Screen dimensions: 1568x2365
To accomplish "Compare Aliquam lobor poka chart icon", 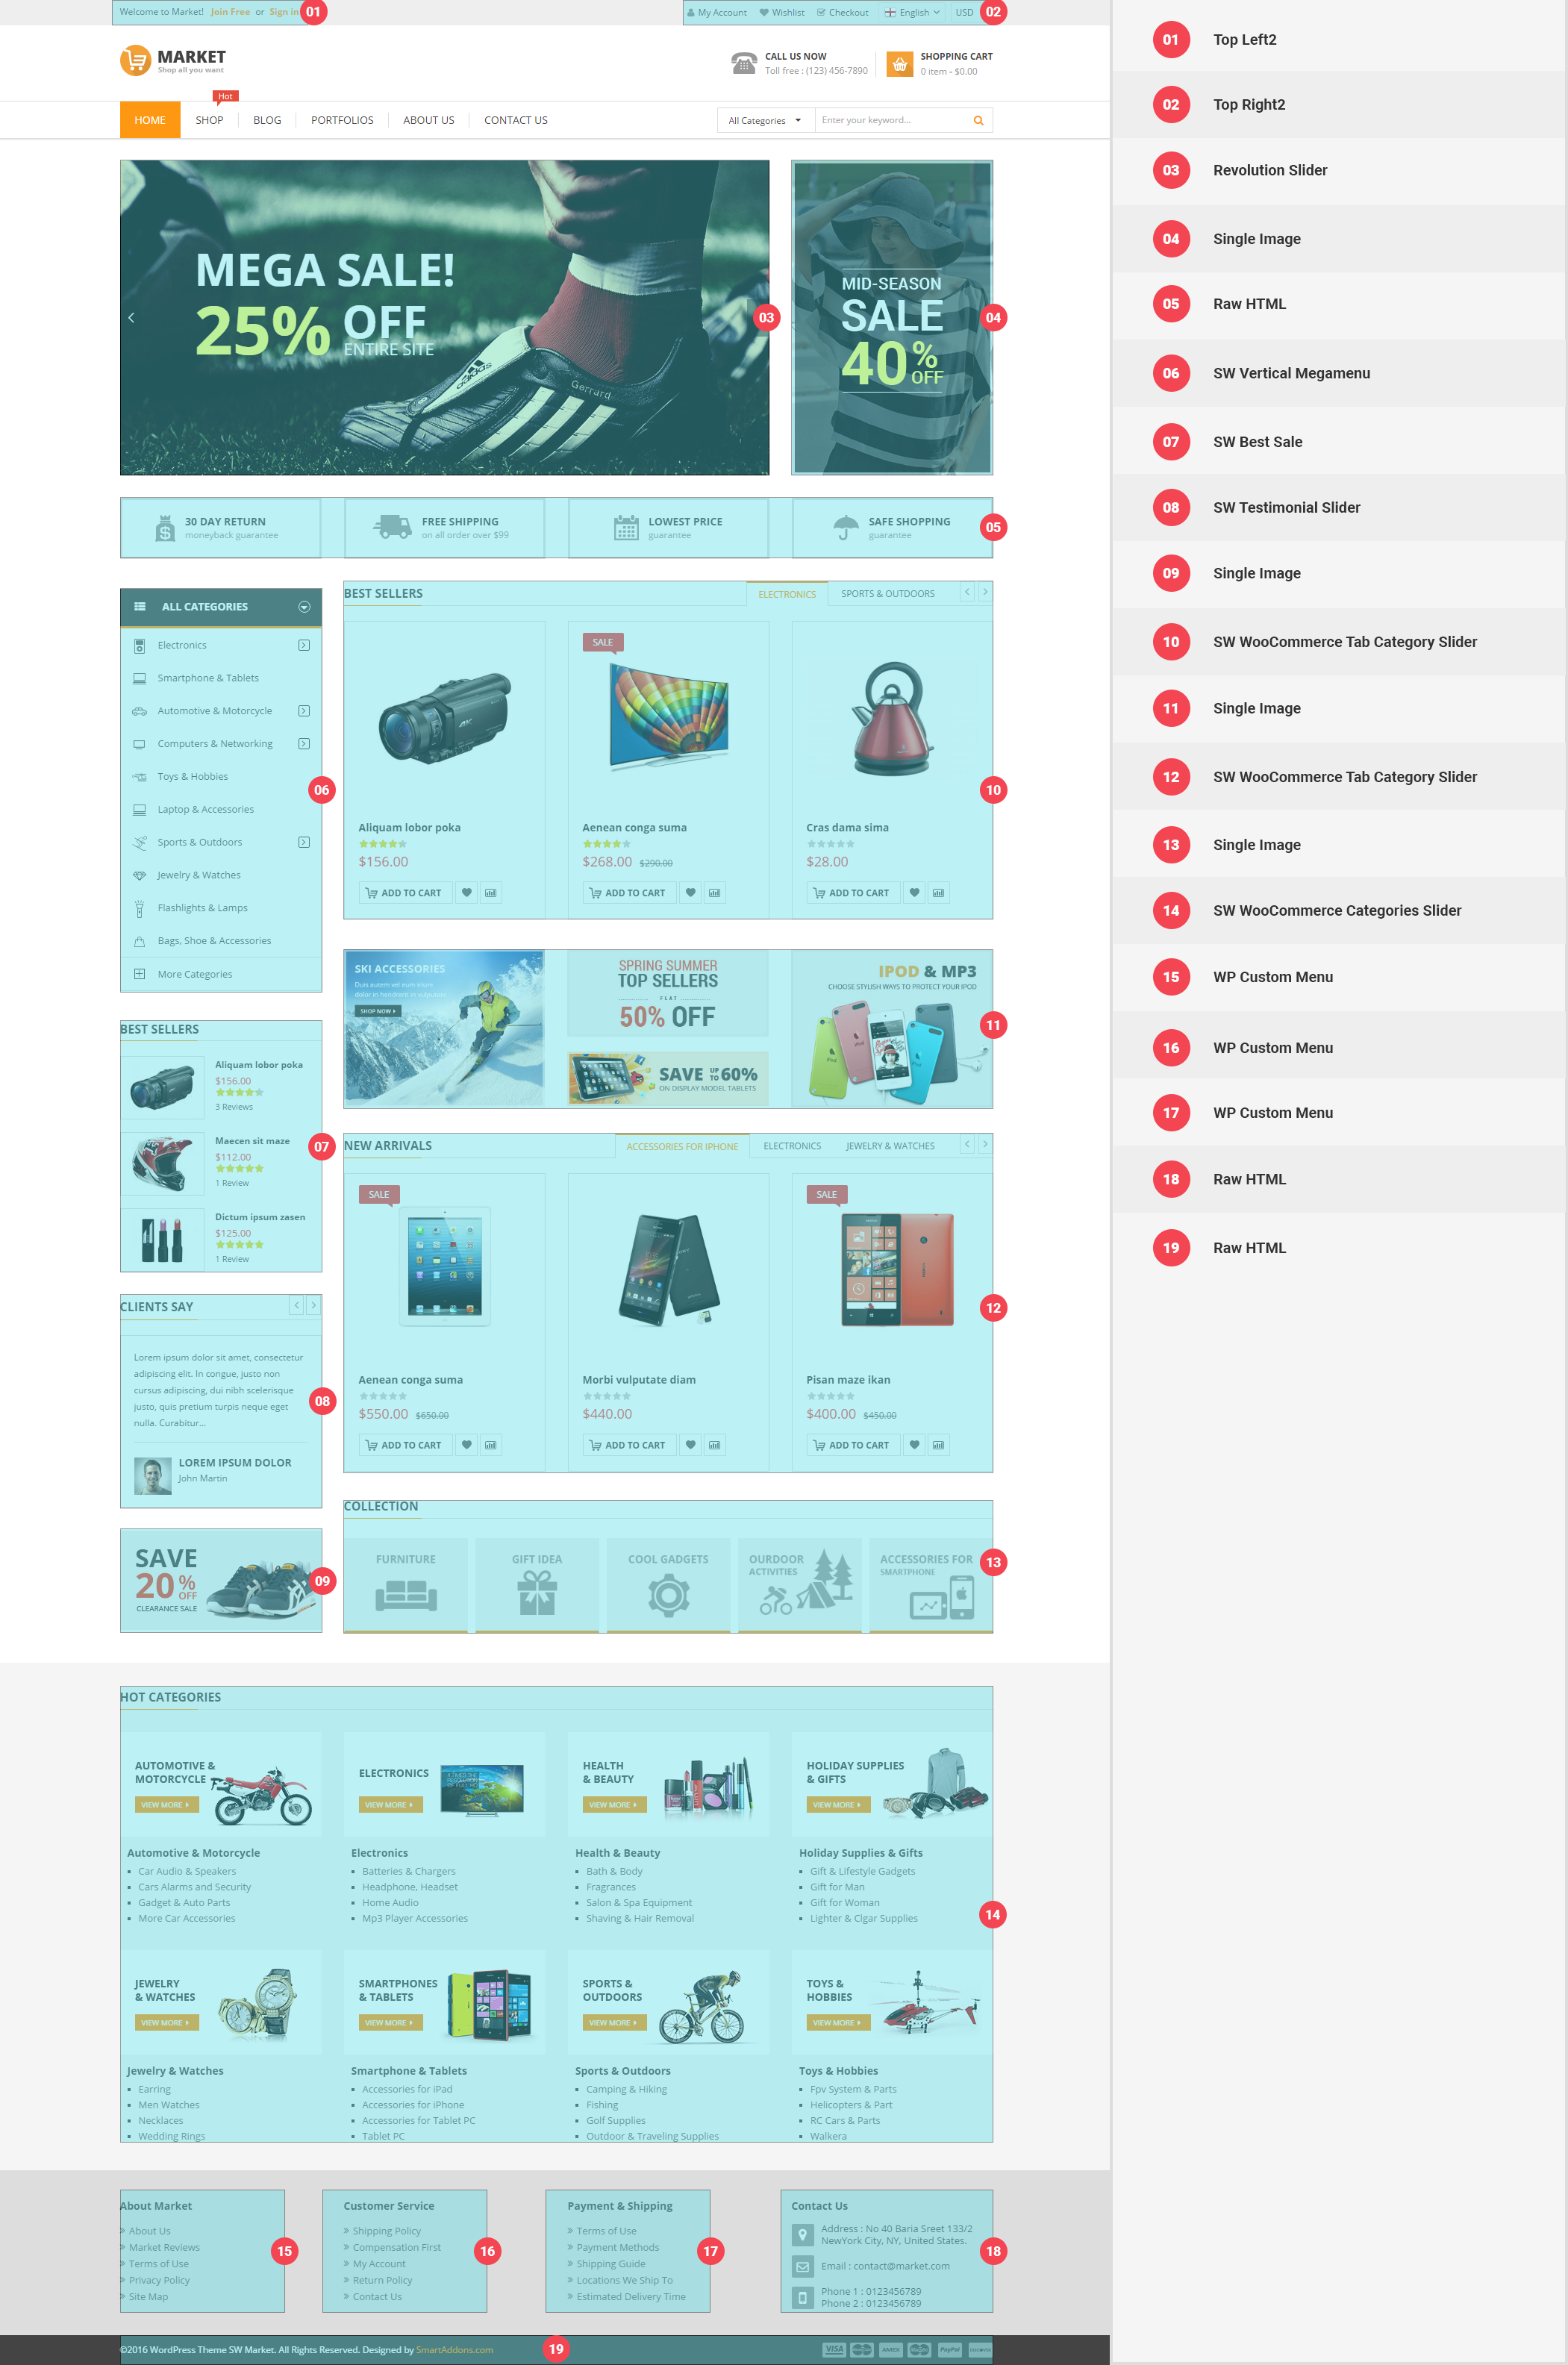I will 491,893.
